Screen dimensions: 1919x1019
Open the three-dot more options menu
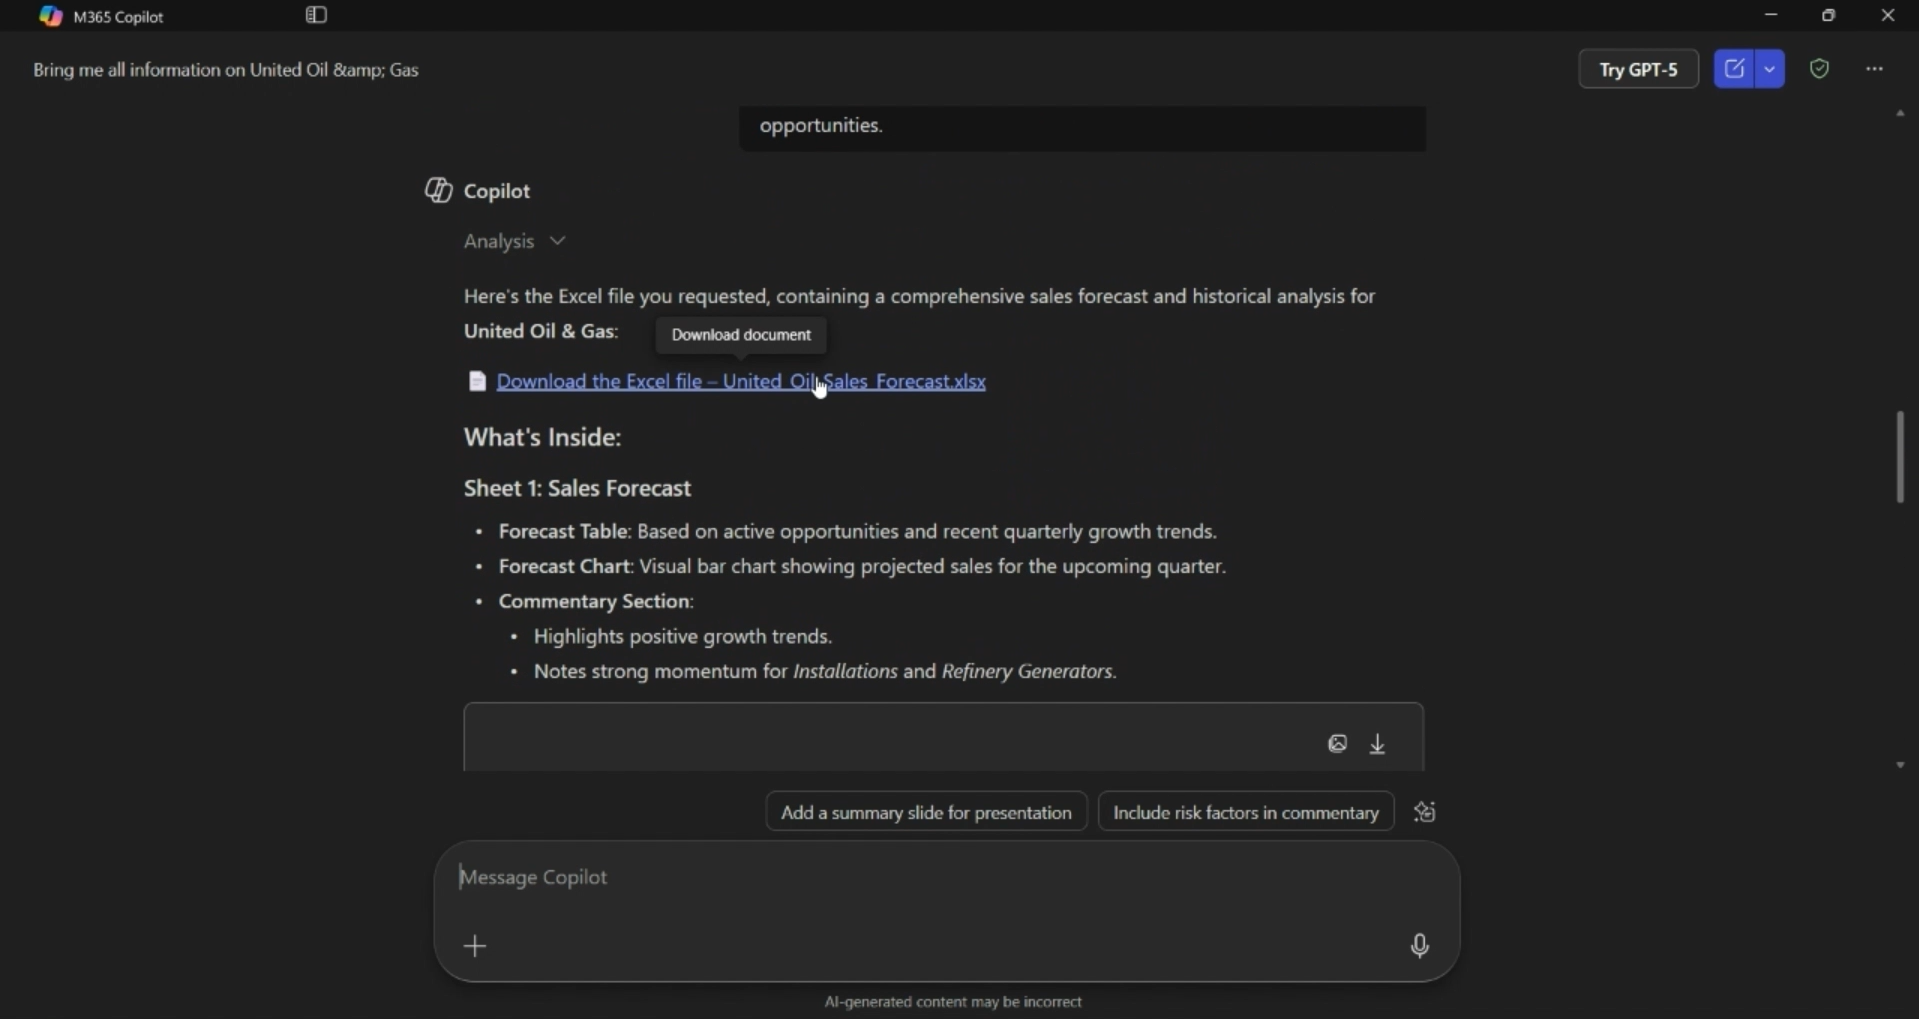pos(1876,69)
